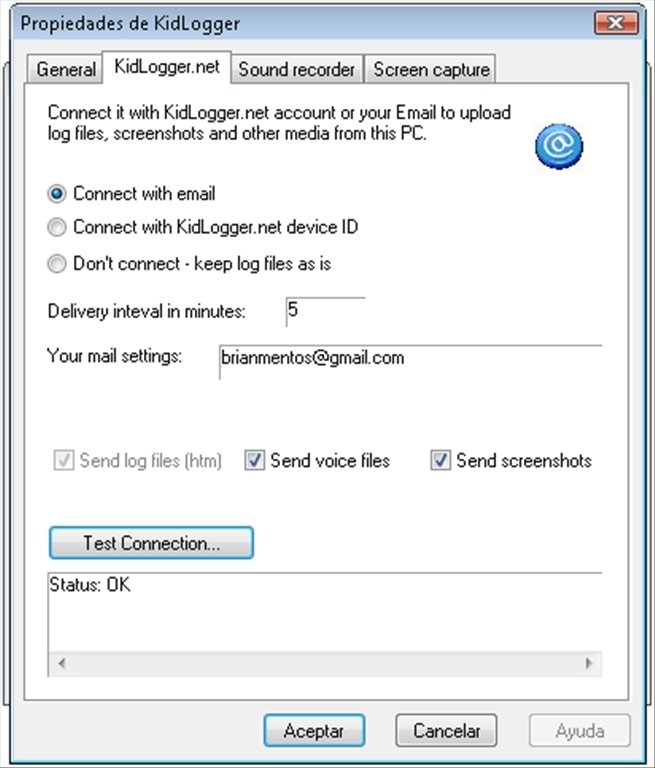
Task: Click Cancelar to discard changes
Action: click(x=446, y=730)
